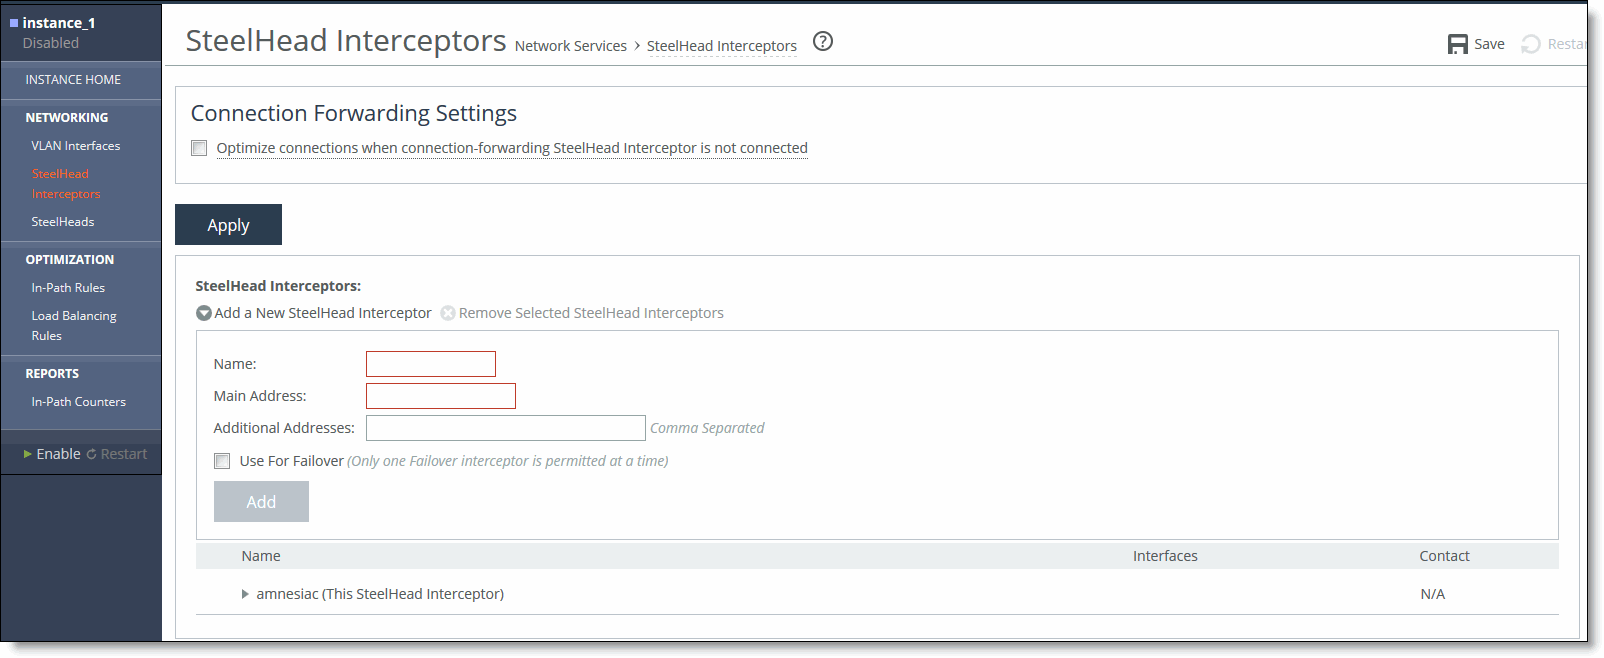Screen dimensions: 1604x658
Task: Click the Apply button
Action: tap(228, 225)
